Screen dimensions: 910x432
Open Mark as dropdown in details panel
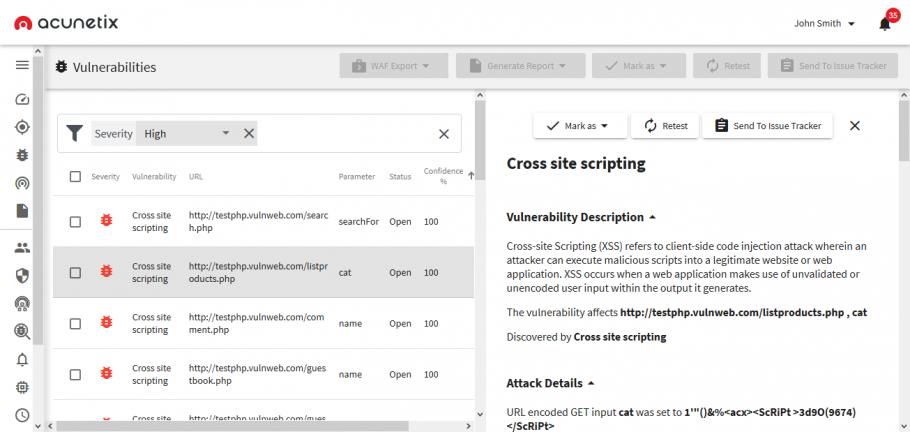(580, 125)
